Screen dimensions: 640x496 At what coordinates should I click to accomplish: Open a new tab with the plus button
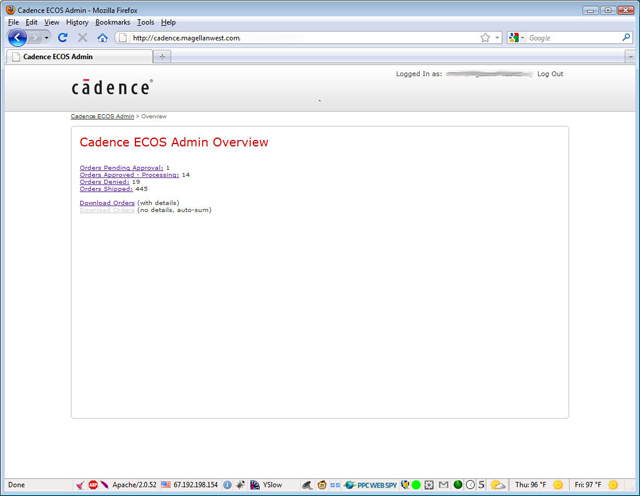(162, 57)
